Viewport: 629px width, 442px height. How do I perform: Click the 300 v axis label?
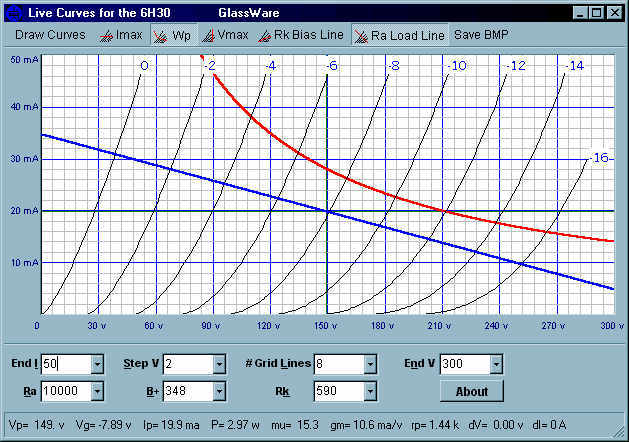point(612,326)
